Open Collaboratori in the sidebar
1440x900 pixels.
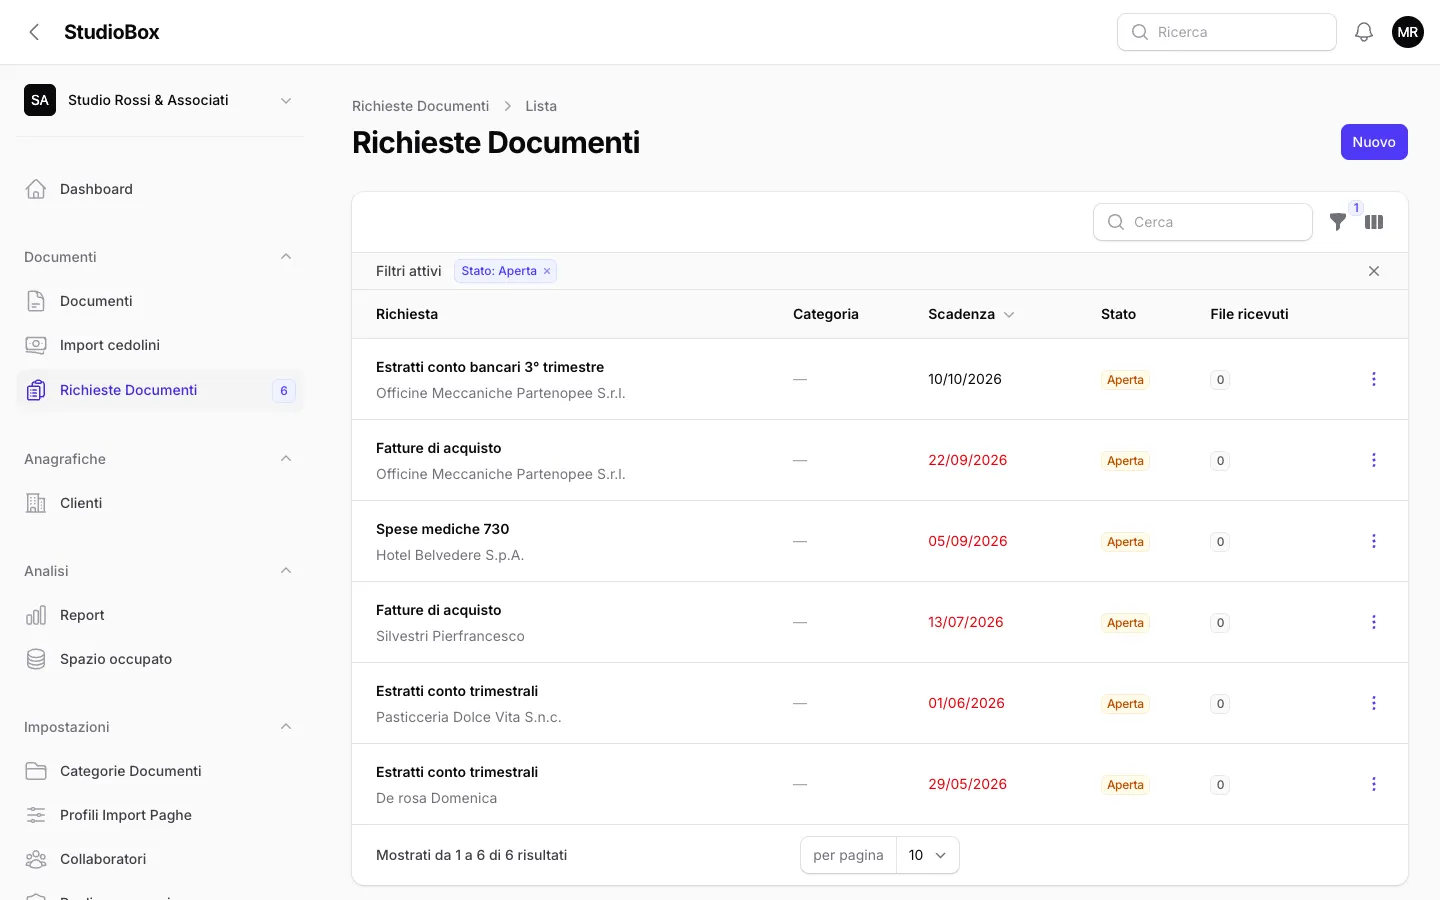tap(160, 859)
